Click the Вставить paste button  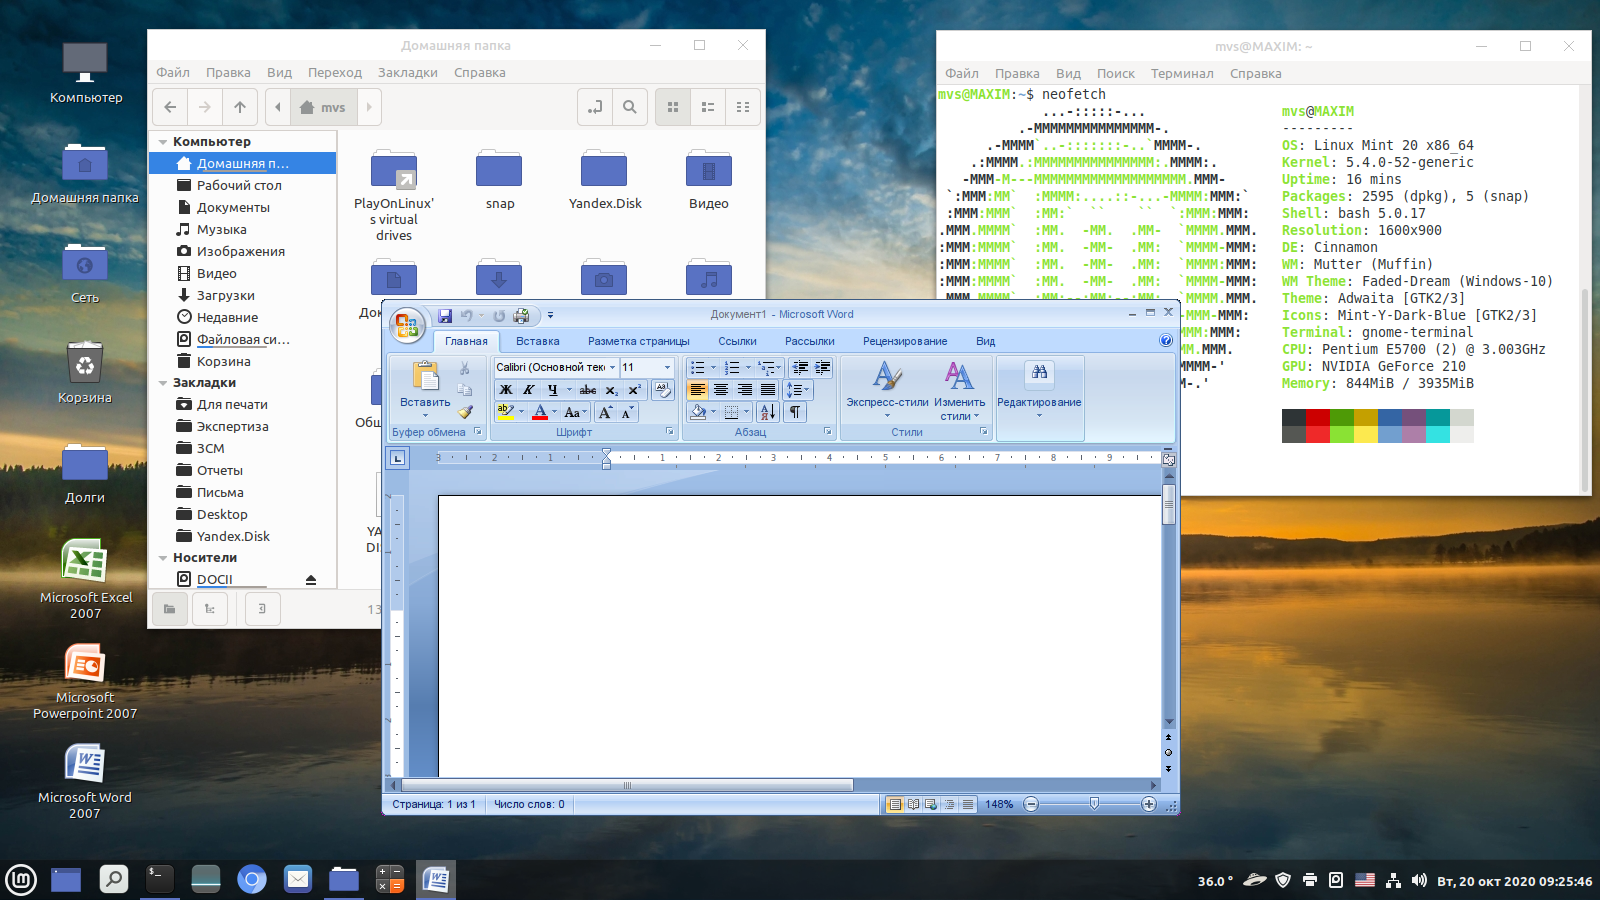[425, 385]
